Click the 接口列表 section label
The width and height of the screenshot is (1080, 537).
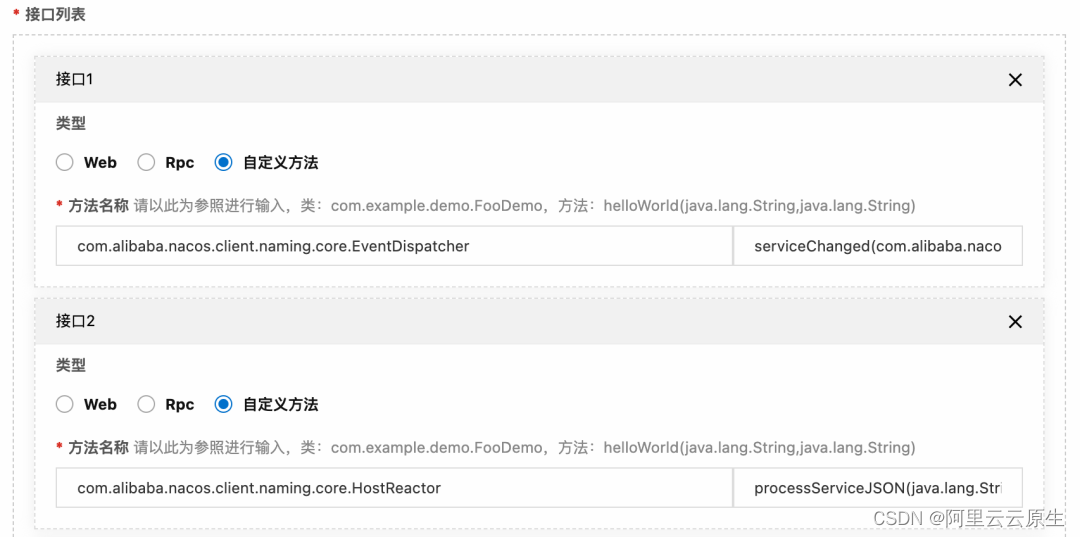click(55, 14)
